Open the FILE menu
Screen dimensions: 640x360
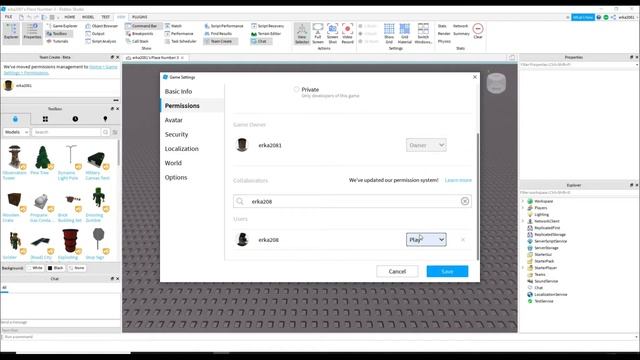point(8,17)
